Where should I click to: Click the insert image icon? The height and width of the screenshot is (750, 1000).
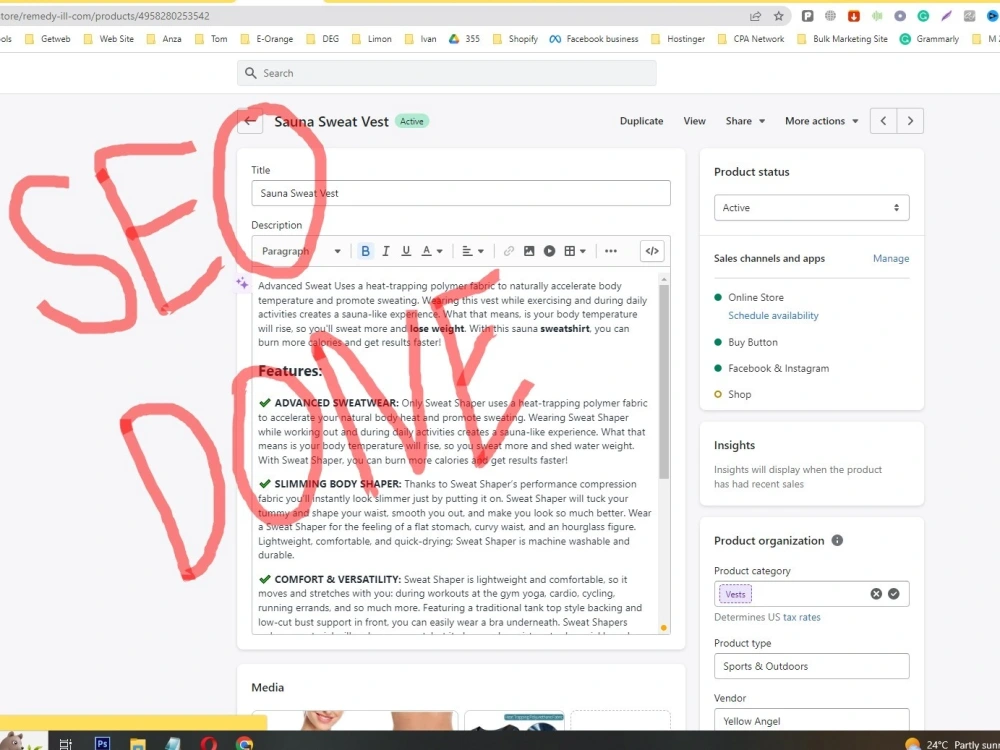(x=529, y=251)
